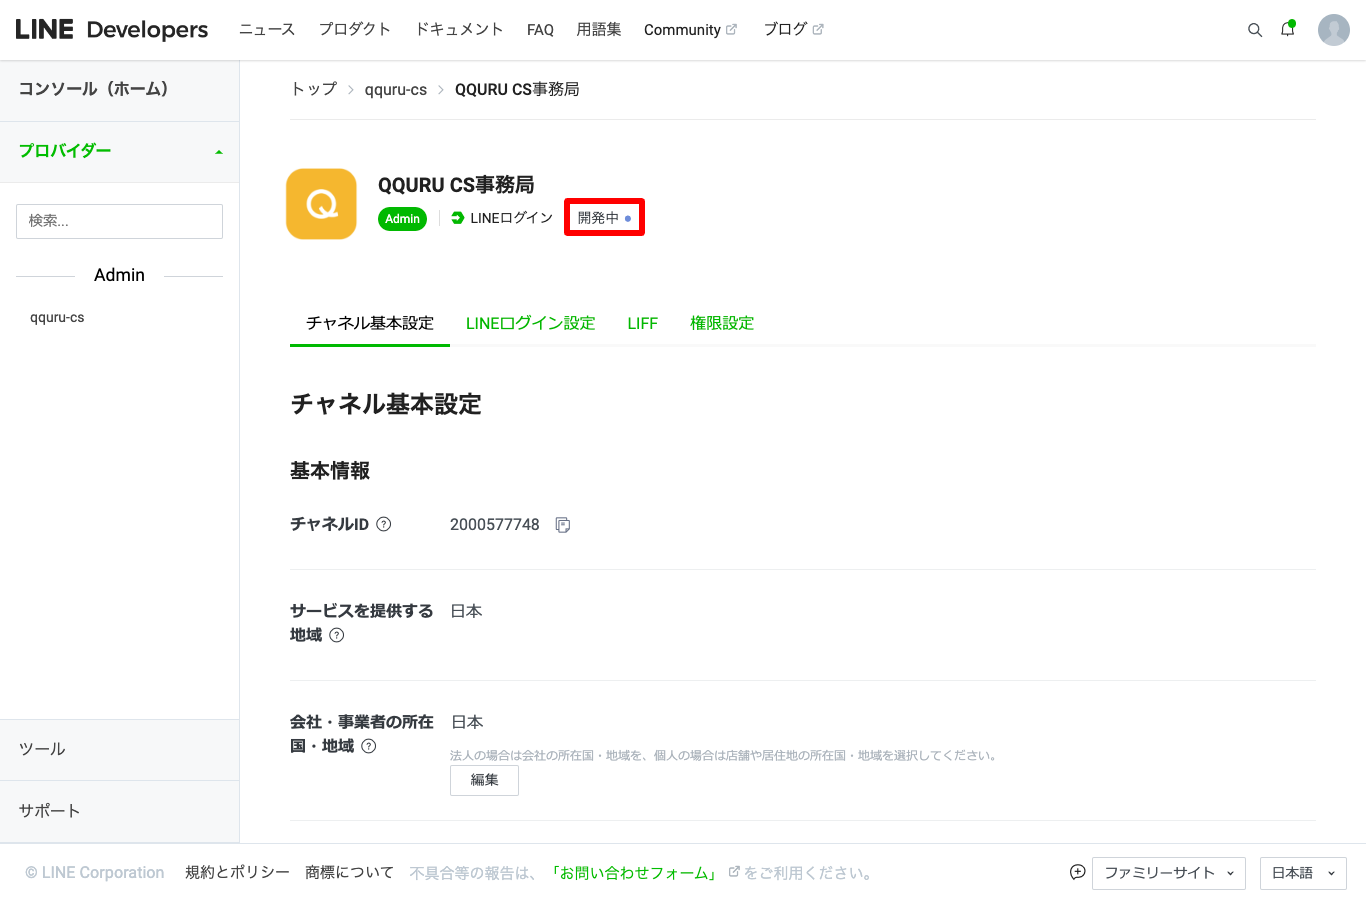
Task: Click the 開発中 status button
Action: (x=604, y=218)
